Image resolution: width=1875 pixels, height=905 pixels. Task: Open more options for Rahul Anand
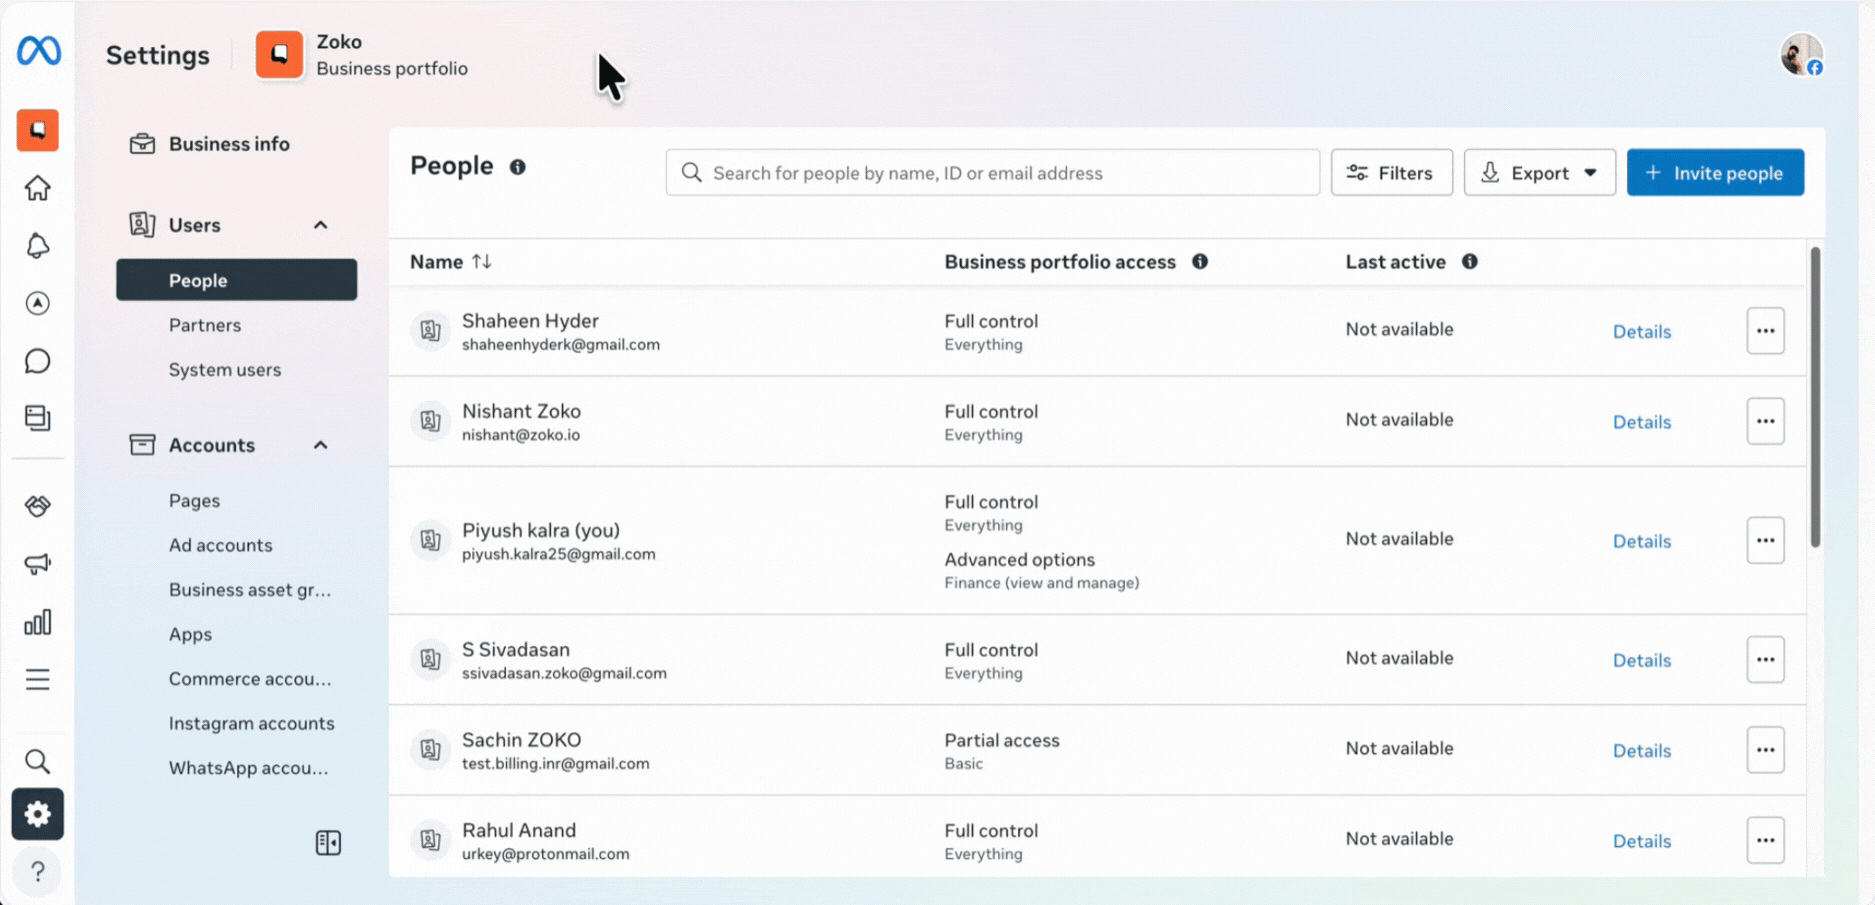click(x=1766, y=840)
